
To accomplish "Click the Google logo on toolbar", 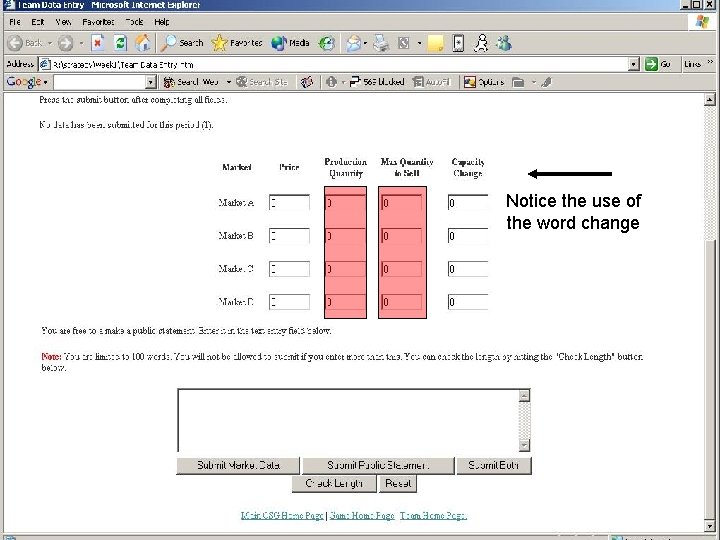I will (24, 82).
